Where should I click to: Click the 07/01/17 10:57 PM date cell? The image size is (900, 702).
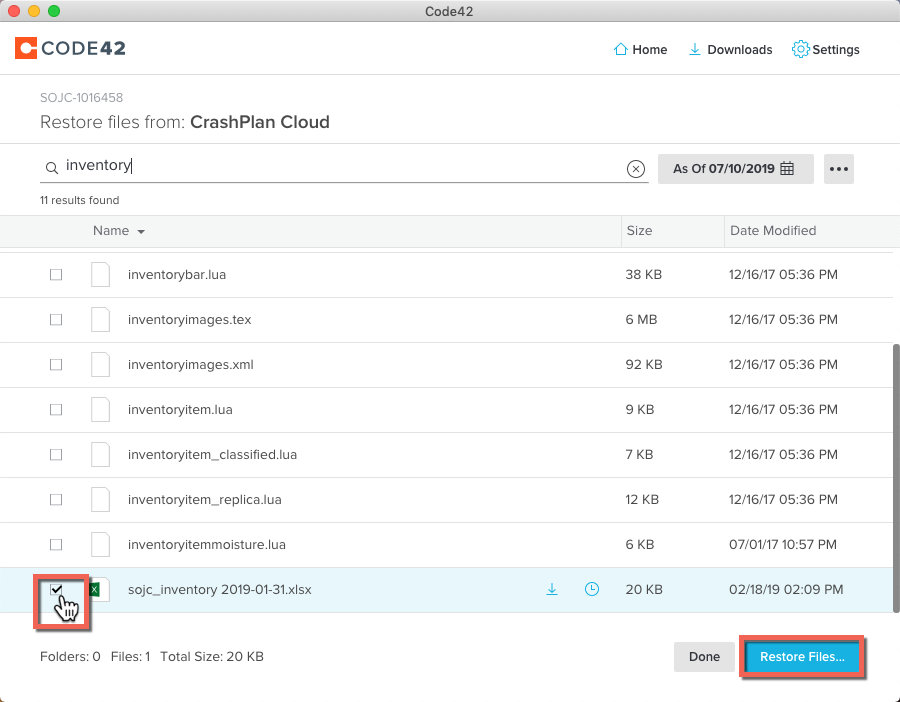[x=783, y=544]
